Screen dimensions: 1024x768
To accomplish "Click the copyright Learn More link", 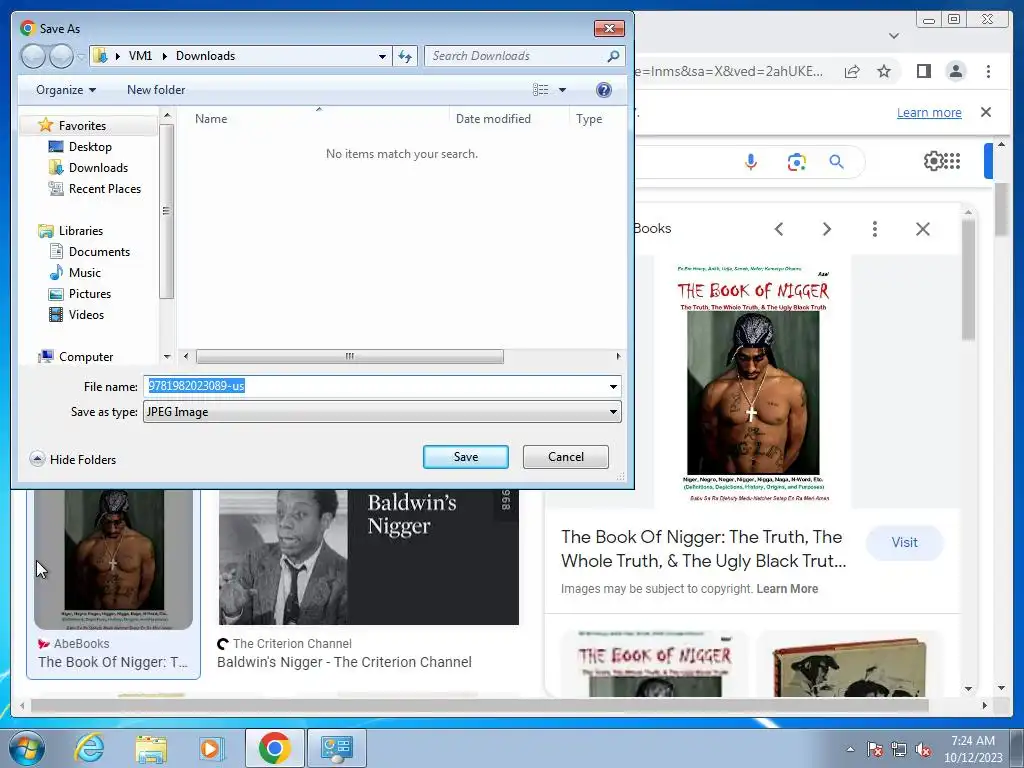I will click(x=787, y=589).
